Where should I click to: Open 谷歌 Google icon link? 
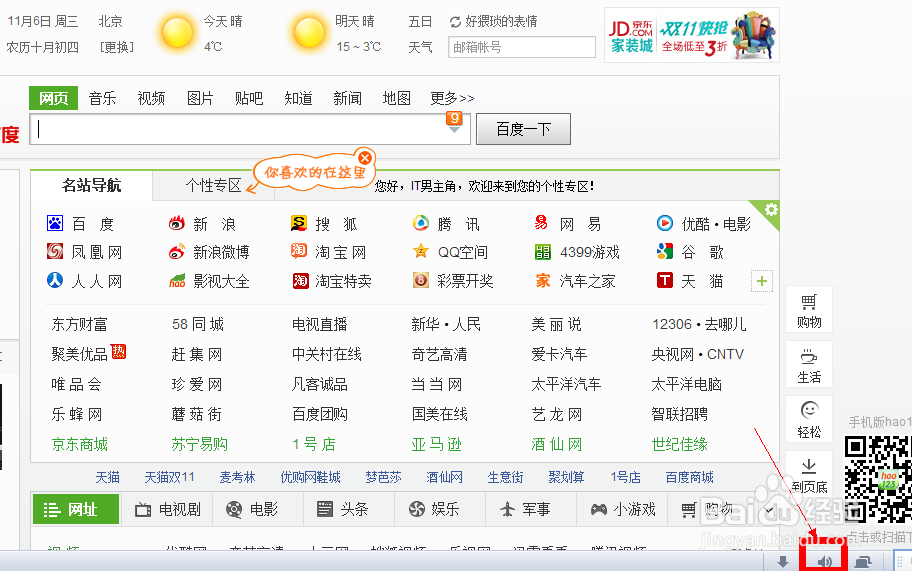point(665,251)
